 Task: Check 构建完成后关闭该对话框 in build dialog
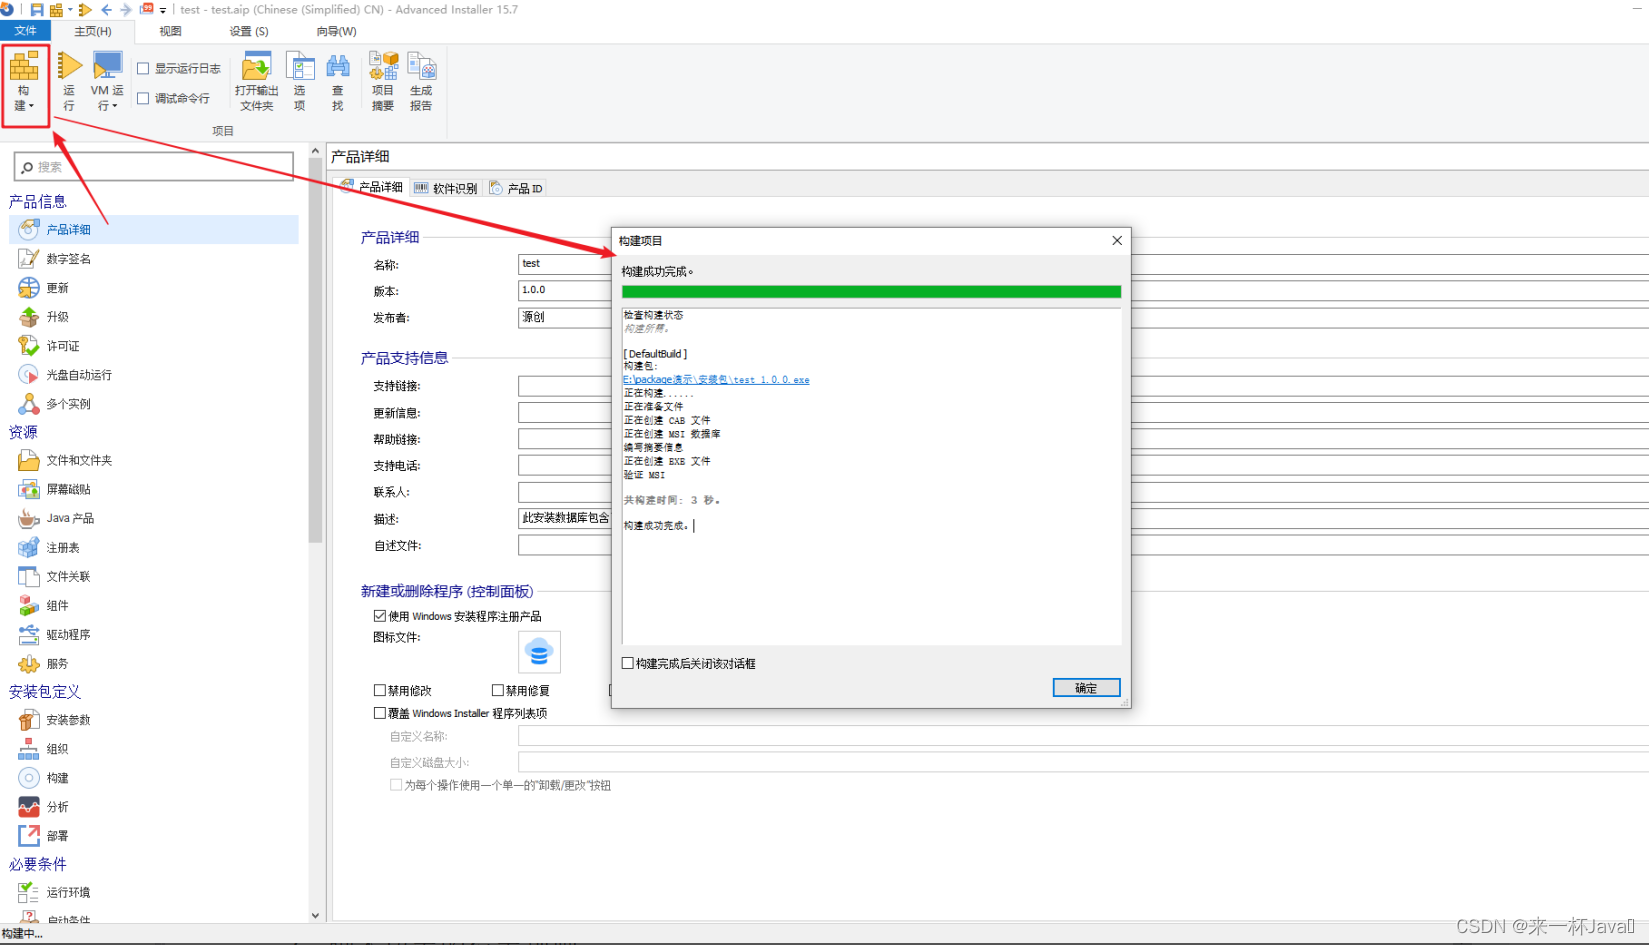click(x=628, y=663)
